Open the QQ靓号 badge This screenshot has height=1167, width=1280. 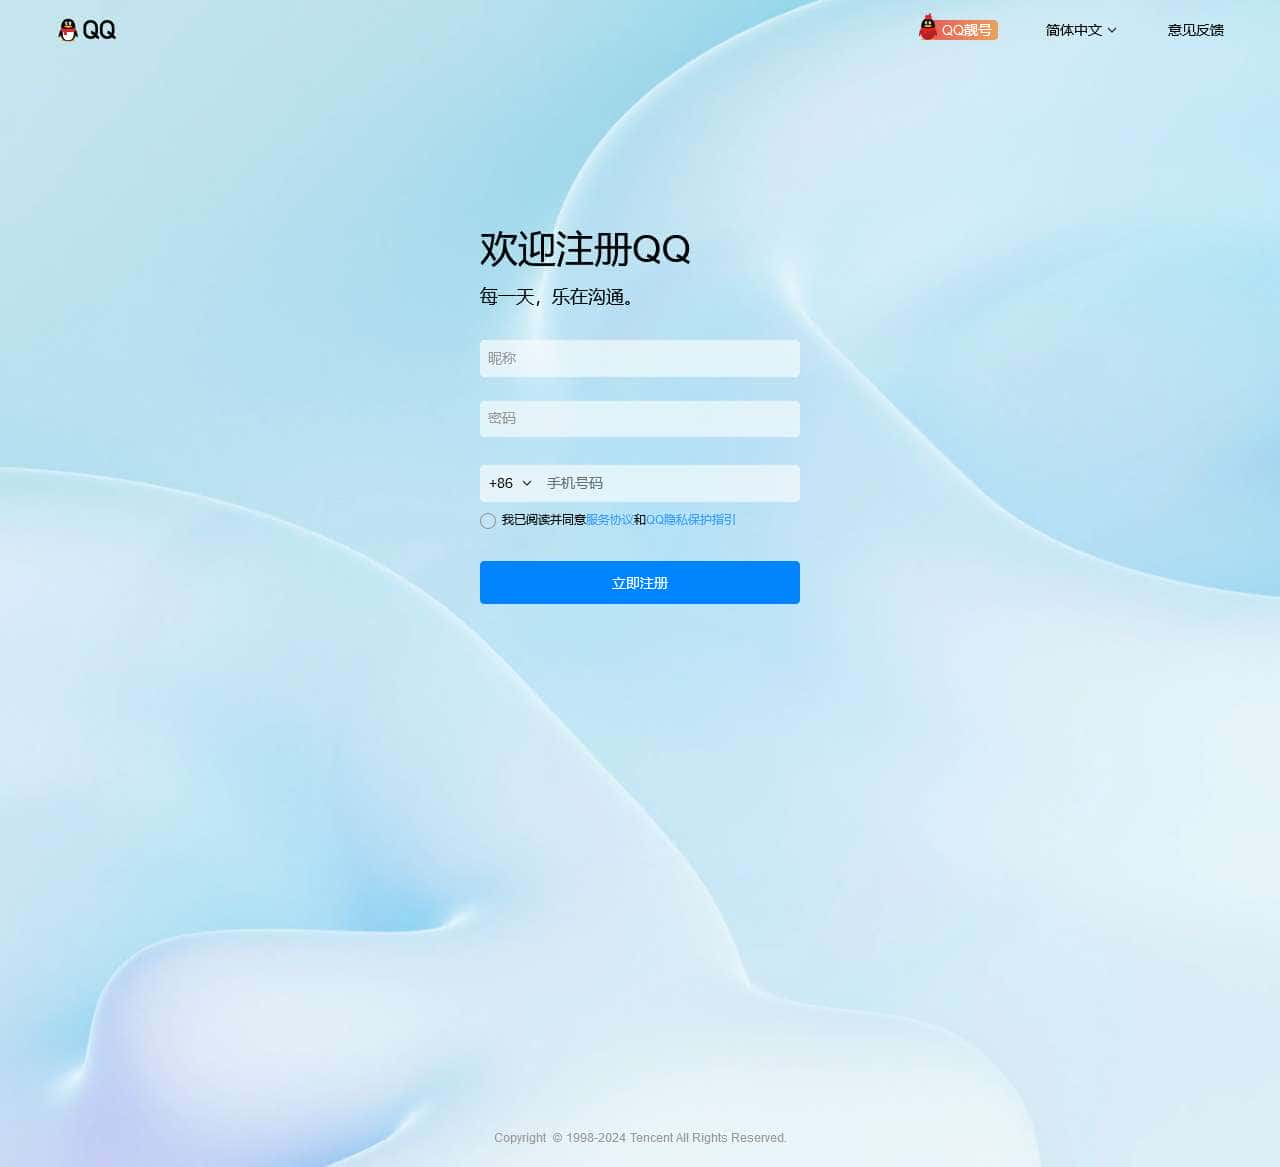966,30
